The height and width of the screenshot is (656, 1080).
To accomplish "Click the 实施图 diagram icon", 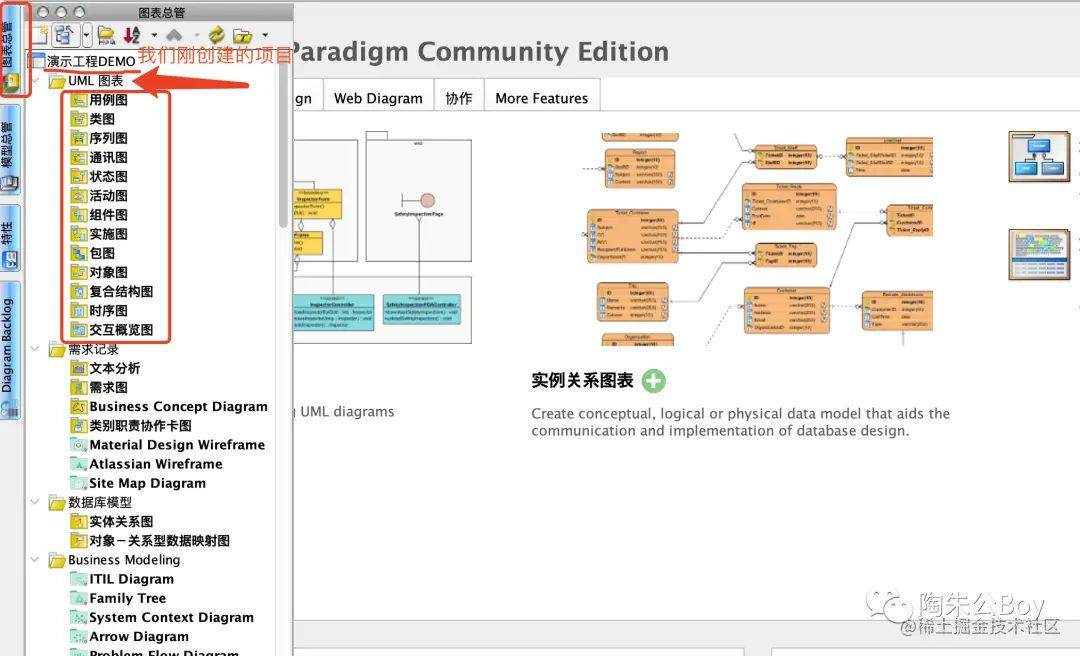I will point(79,234).
